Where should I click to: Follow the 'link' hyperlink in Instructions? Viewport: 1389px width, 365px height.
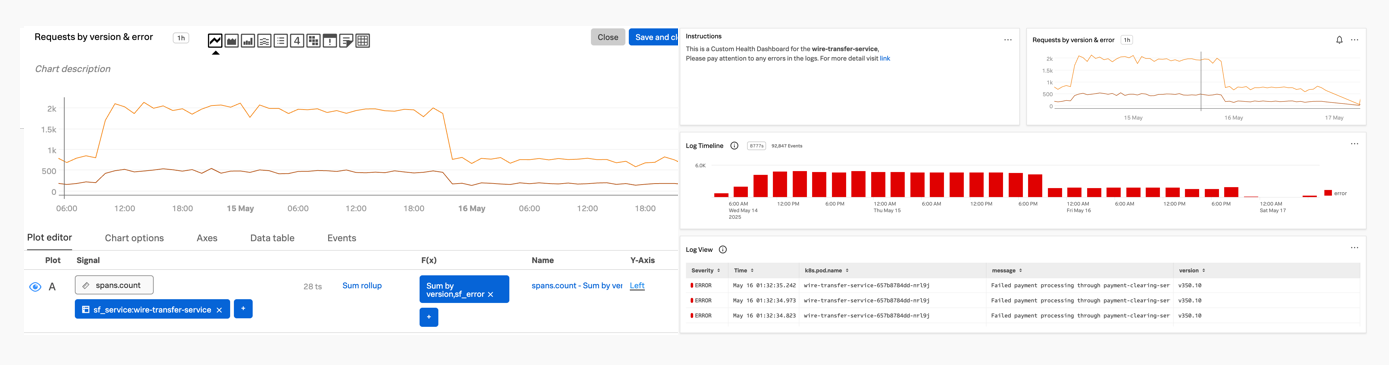coord(885,58)
